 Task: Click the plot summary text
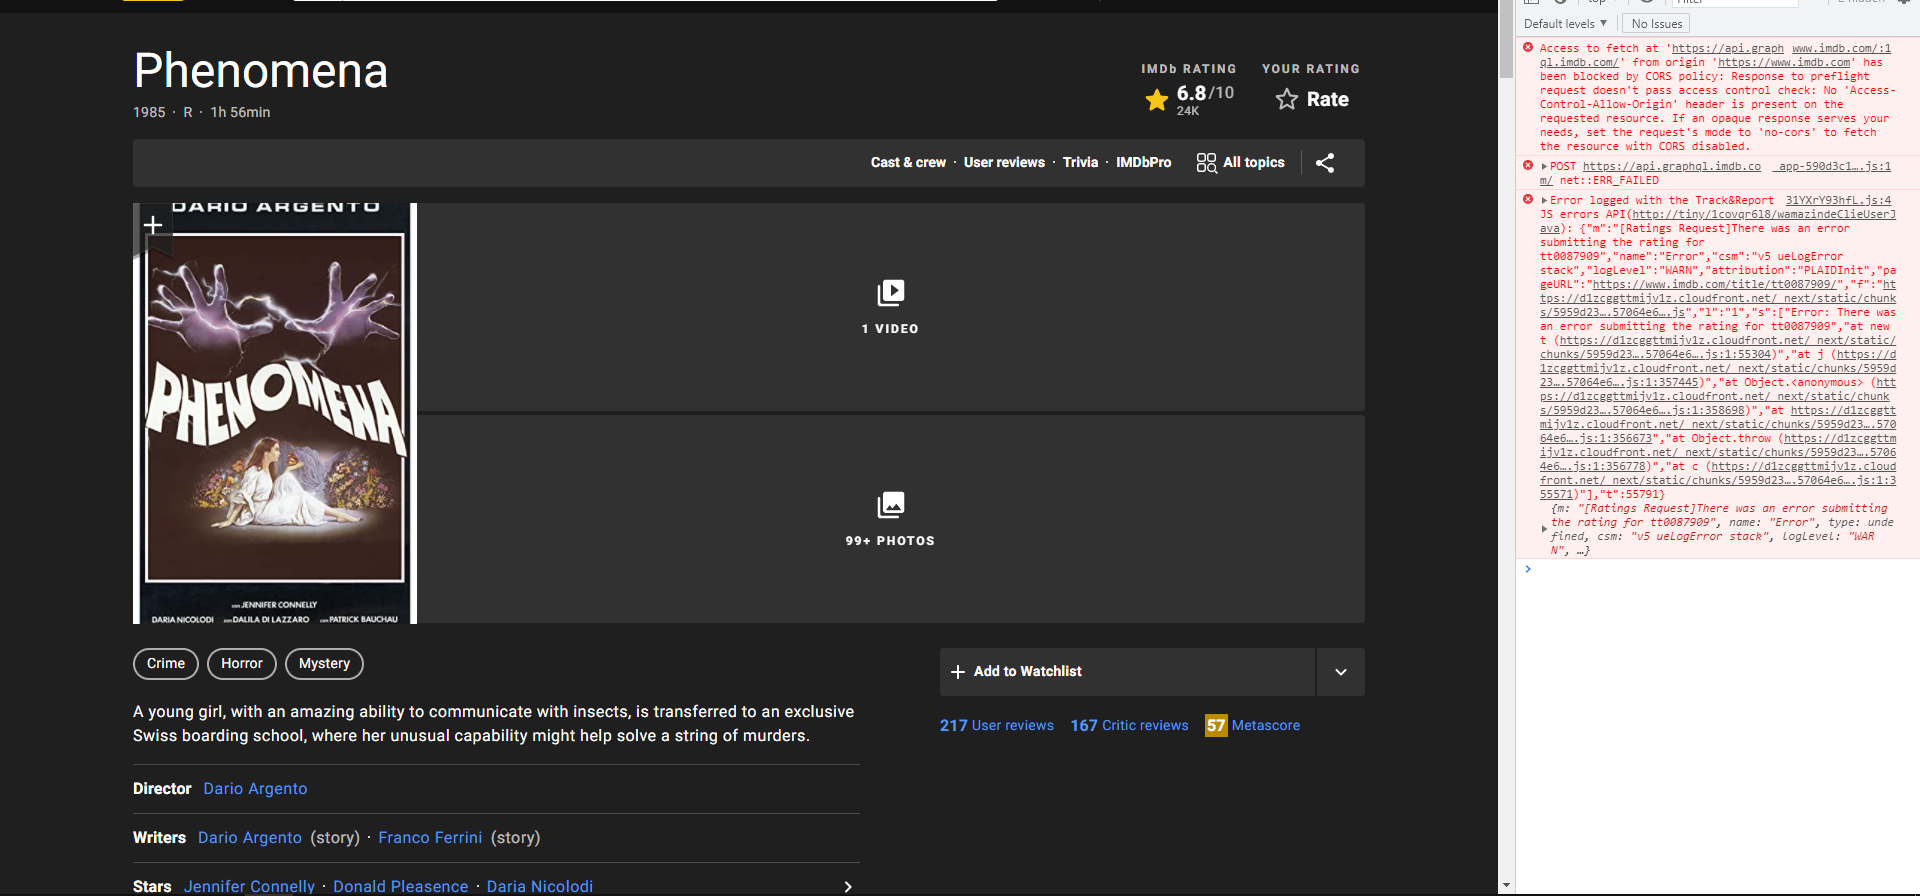pos(494,724)
